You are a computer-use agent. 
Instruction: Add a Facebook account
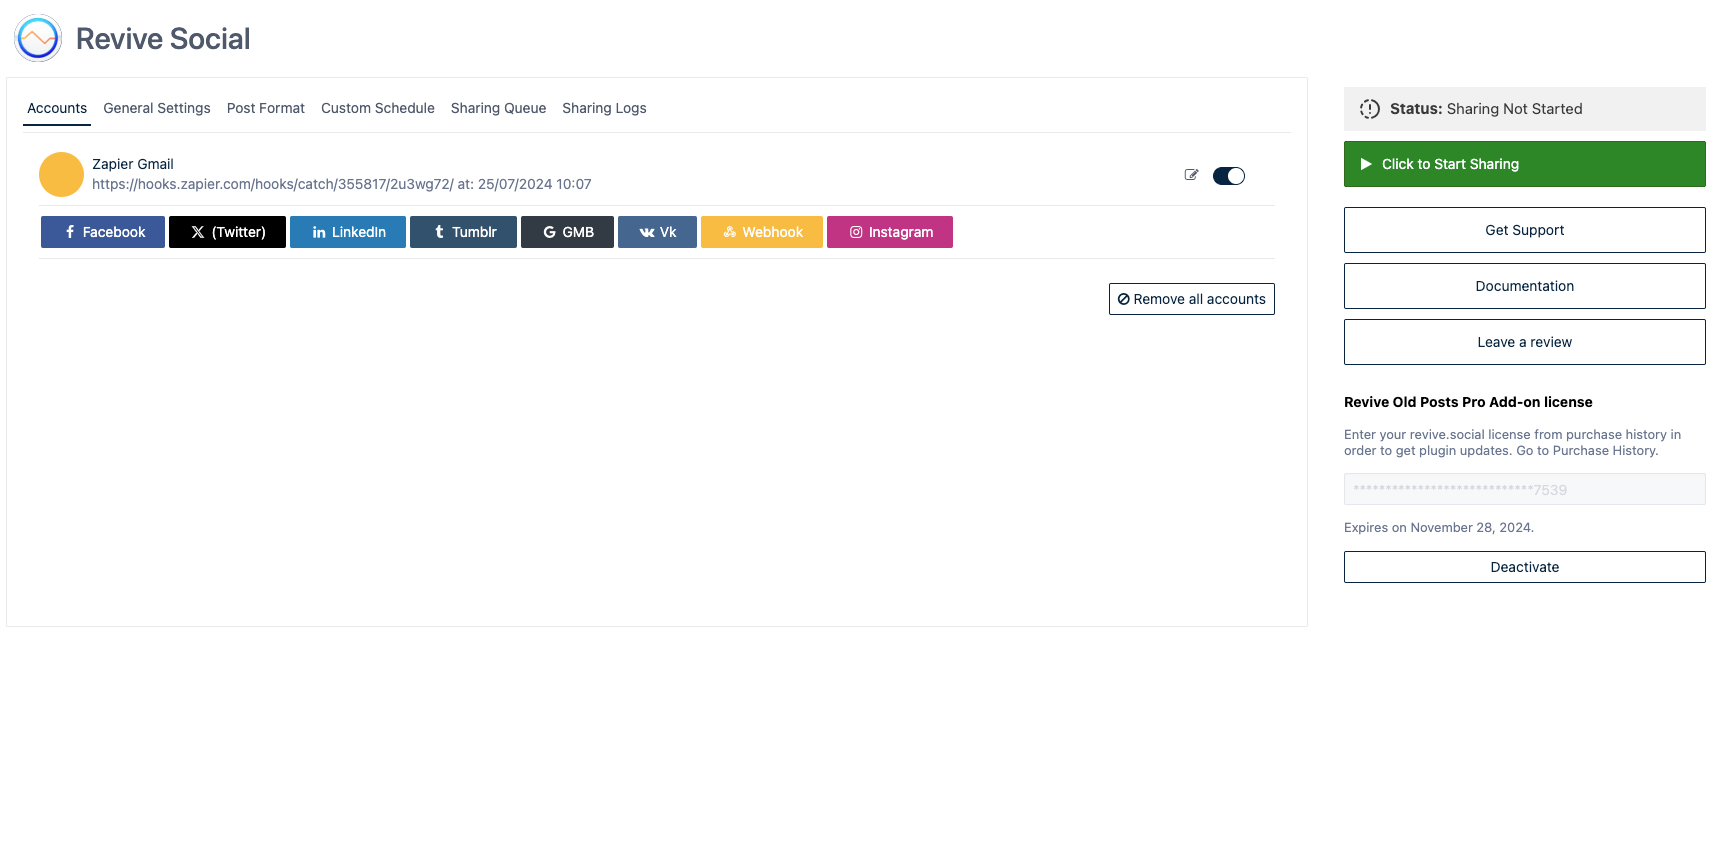point(103,232)
